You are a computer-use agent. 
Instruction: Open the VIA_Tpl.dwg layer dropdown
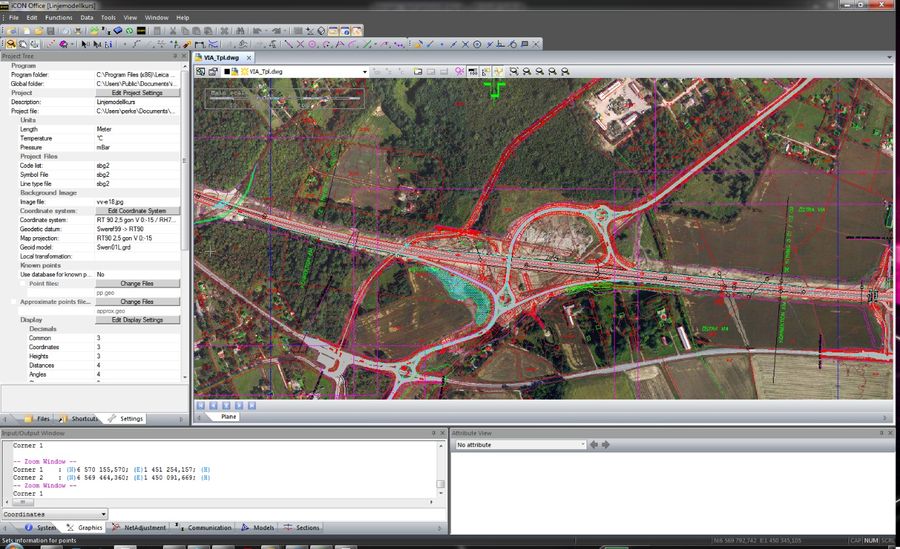point(365,72)
